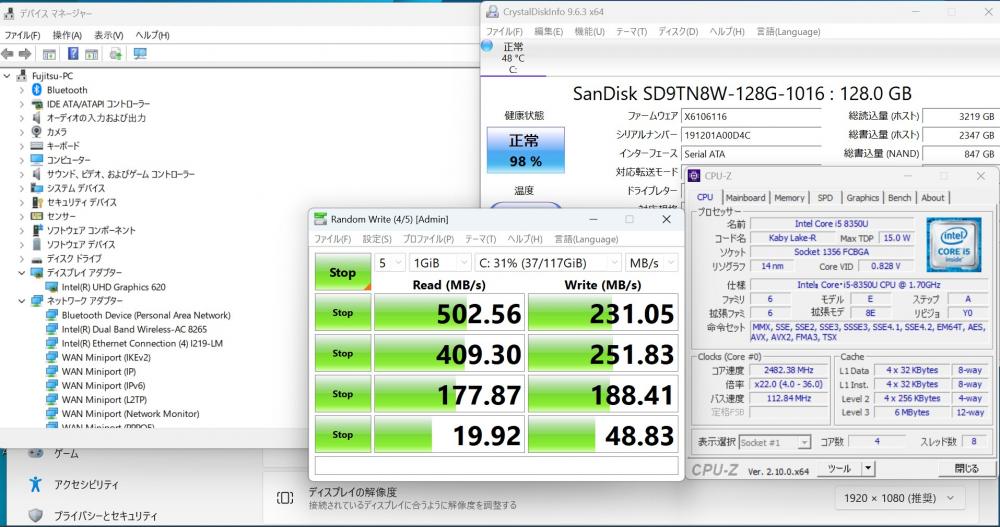Click the Help icon in Device Manager toolbar

(x=73, y=54)
